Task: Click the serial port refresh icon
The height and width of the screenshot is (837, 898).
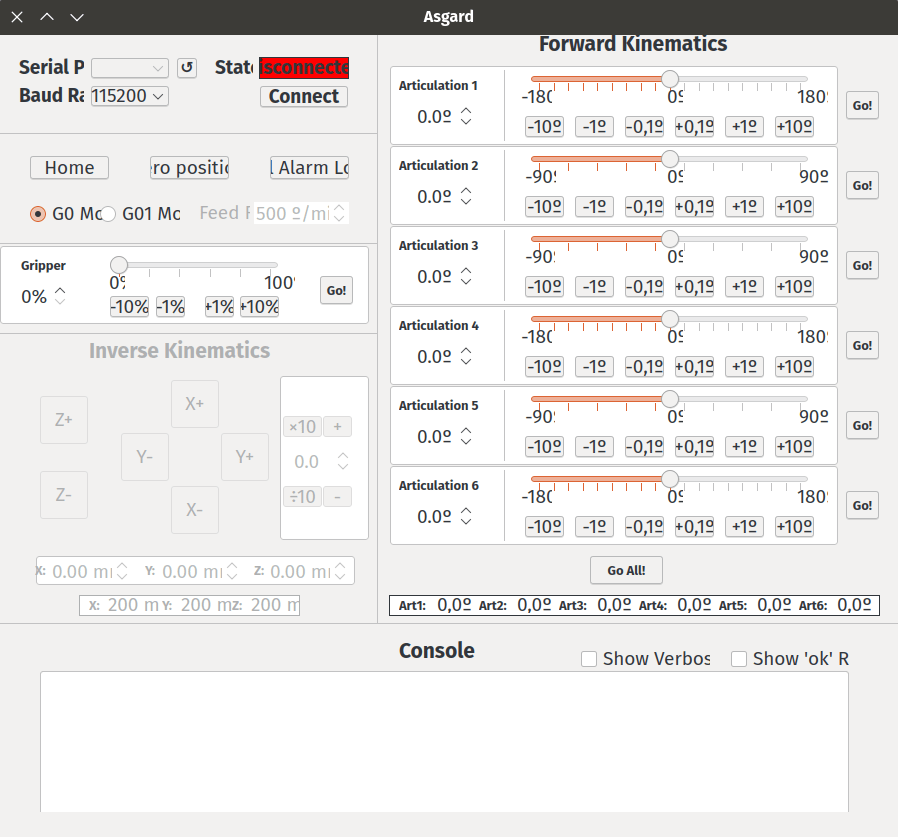Action: [x=187, y=68]
